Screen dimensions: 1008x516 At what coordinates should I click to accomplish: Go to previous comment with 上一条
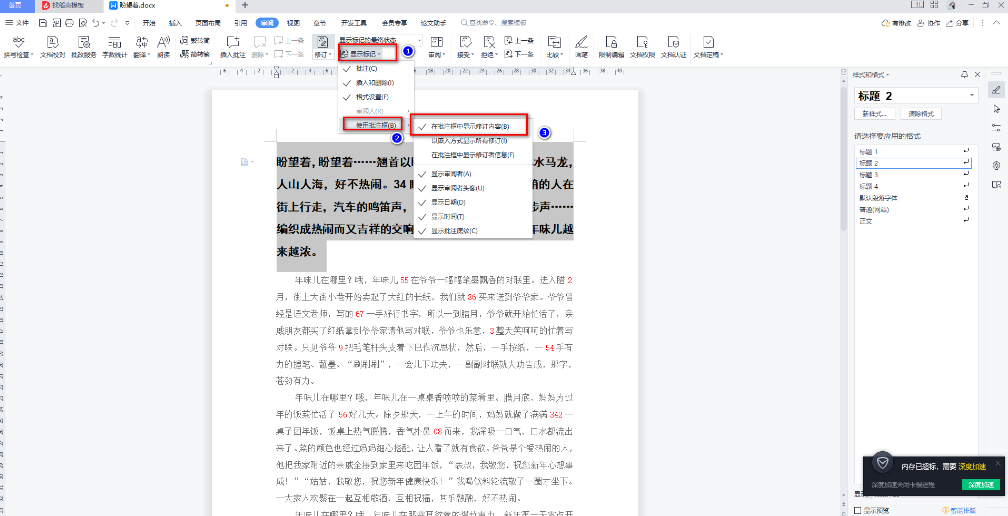tap(287, 40)
